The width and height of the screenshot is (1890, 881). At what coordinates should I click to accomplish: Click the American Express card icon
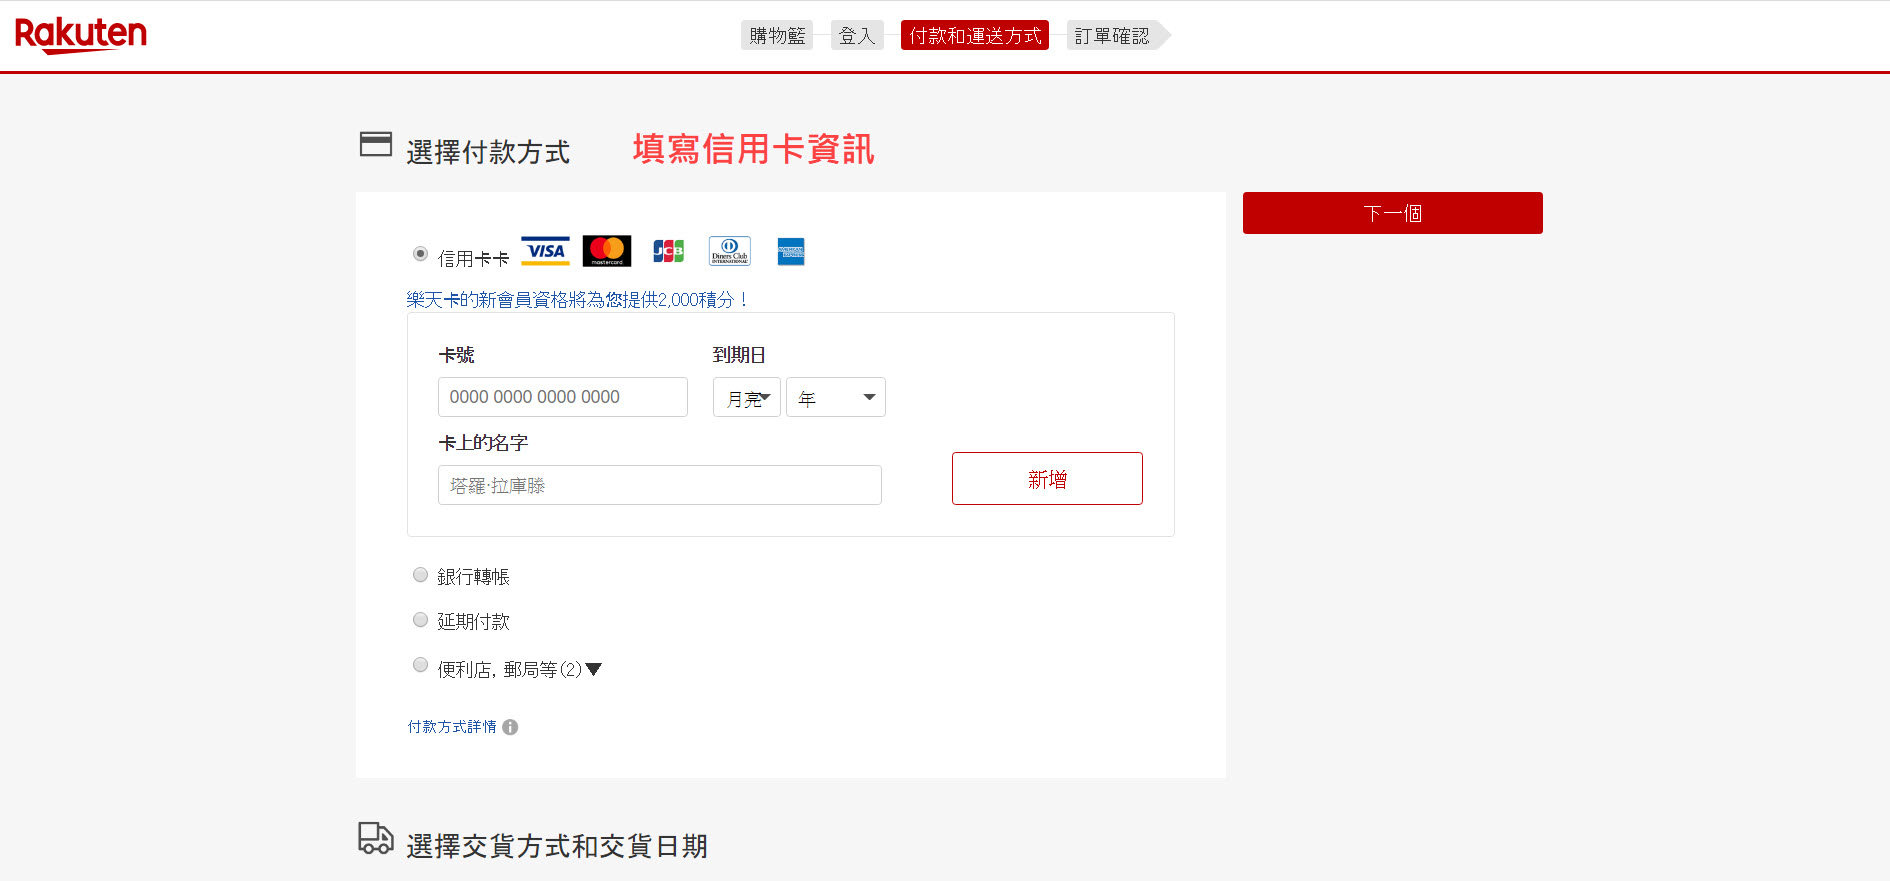[x=791, y=251]
